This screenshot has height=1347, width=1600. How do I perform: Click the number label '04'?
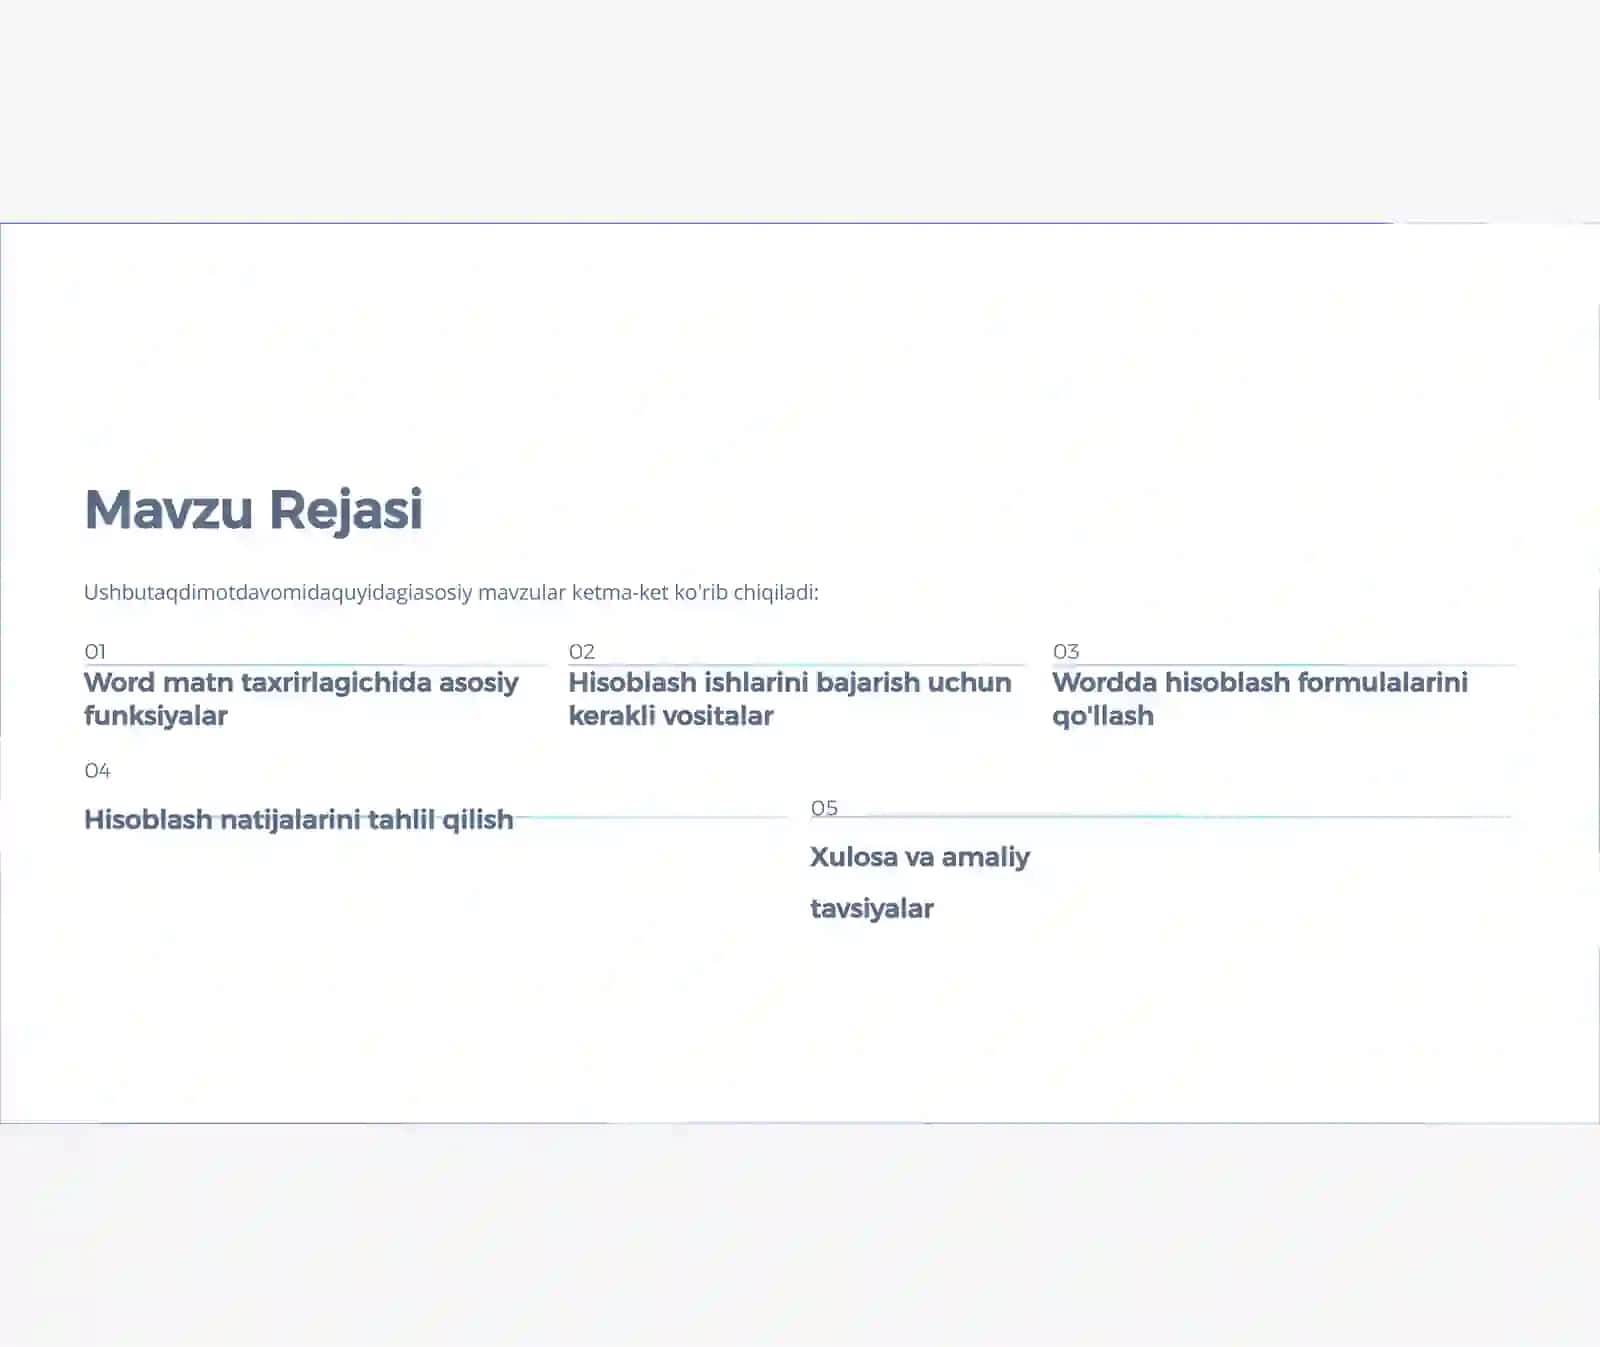97,770
